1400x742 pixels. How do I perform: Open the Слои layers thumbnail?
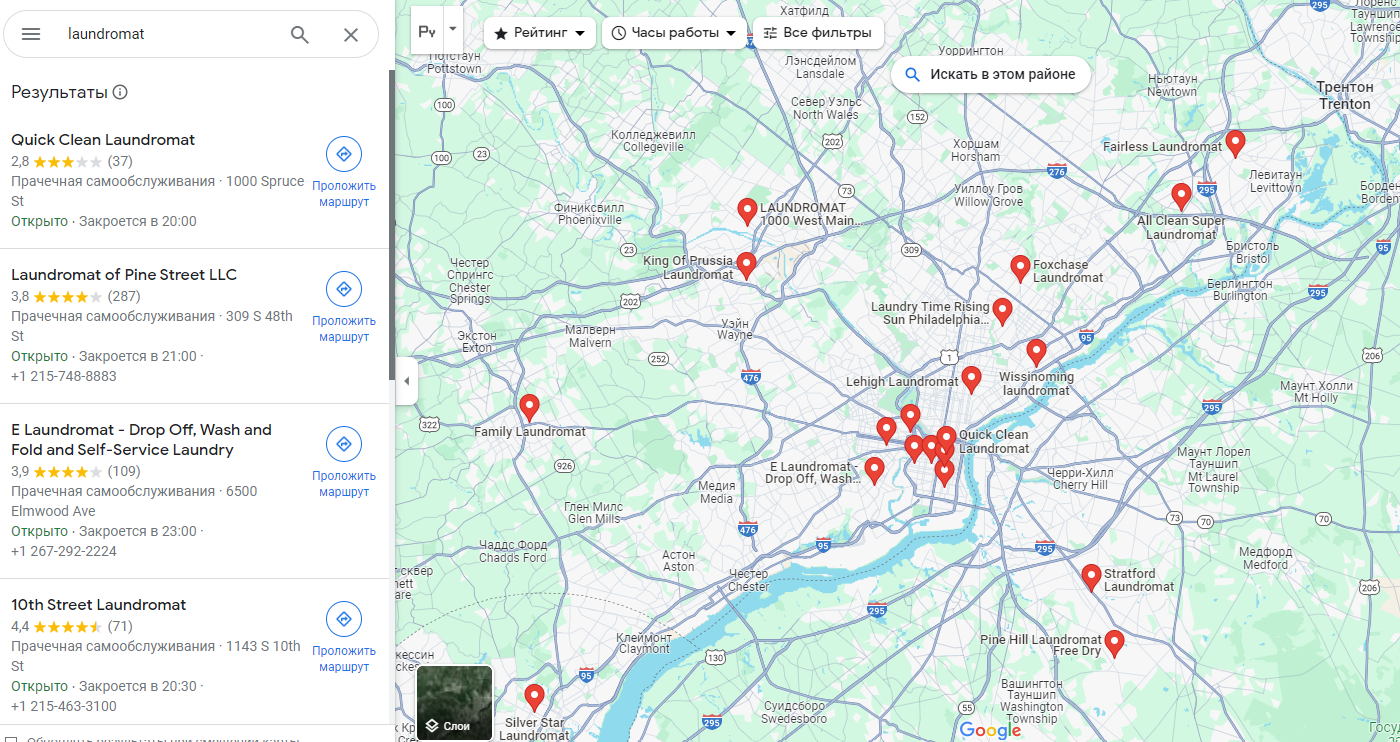[x=455, y=703]
